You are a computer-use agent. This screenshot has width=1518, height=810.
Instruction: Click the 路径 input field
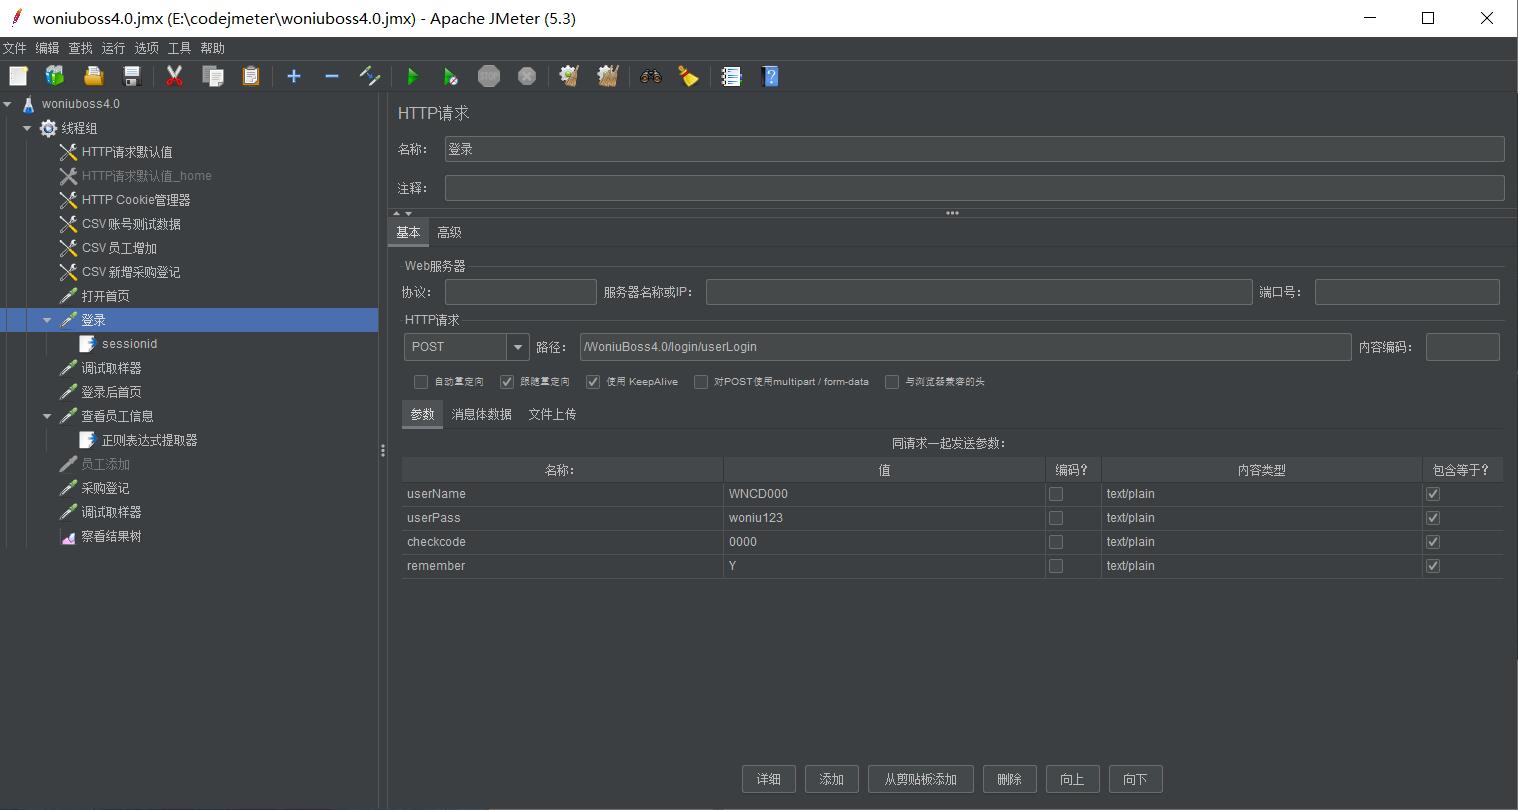point(965,347)
